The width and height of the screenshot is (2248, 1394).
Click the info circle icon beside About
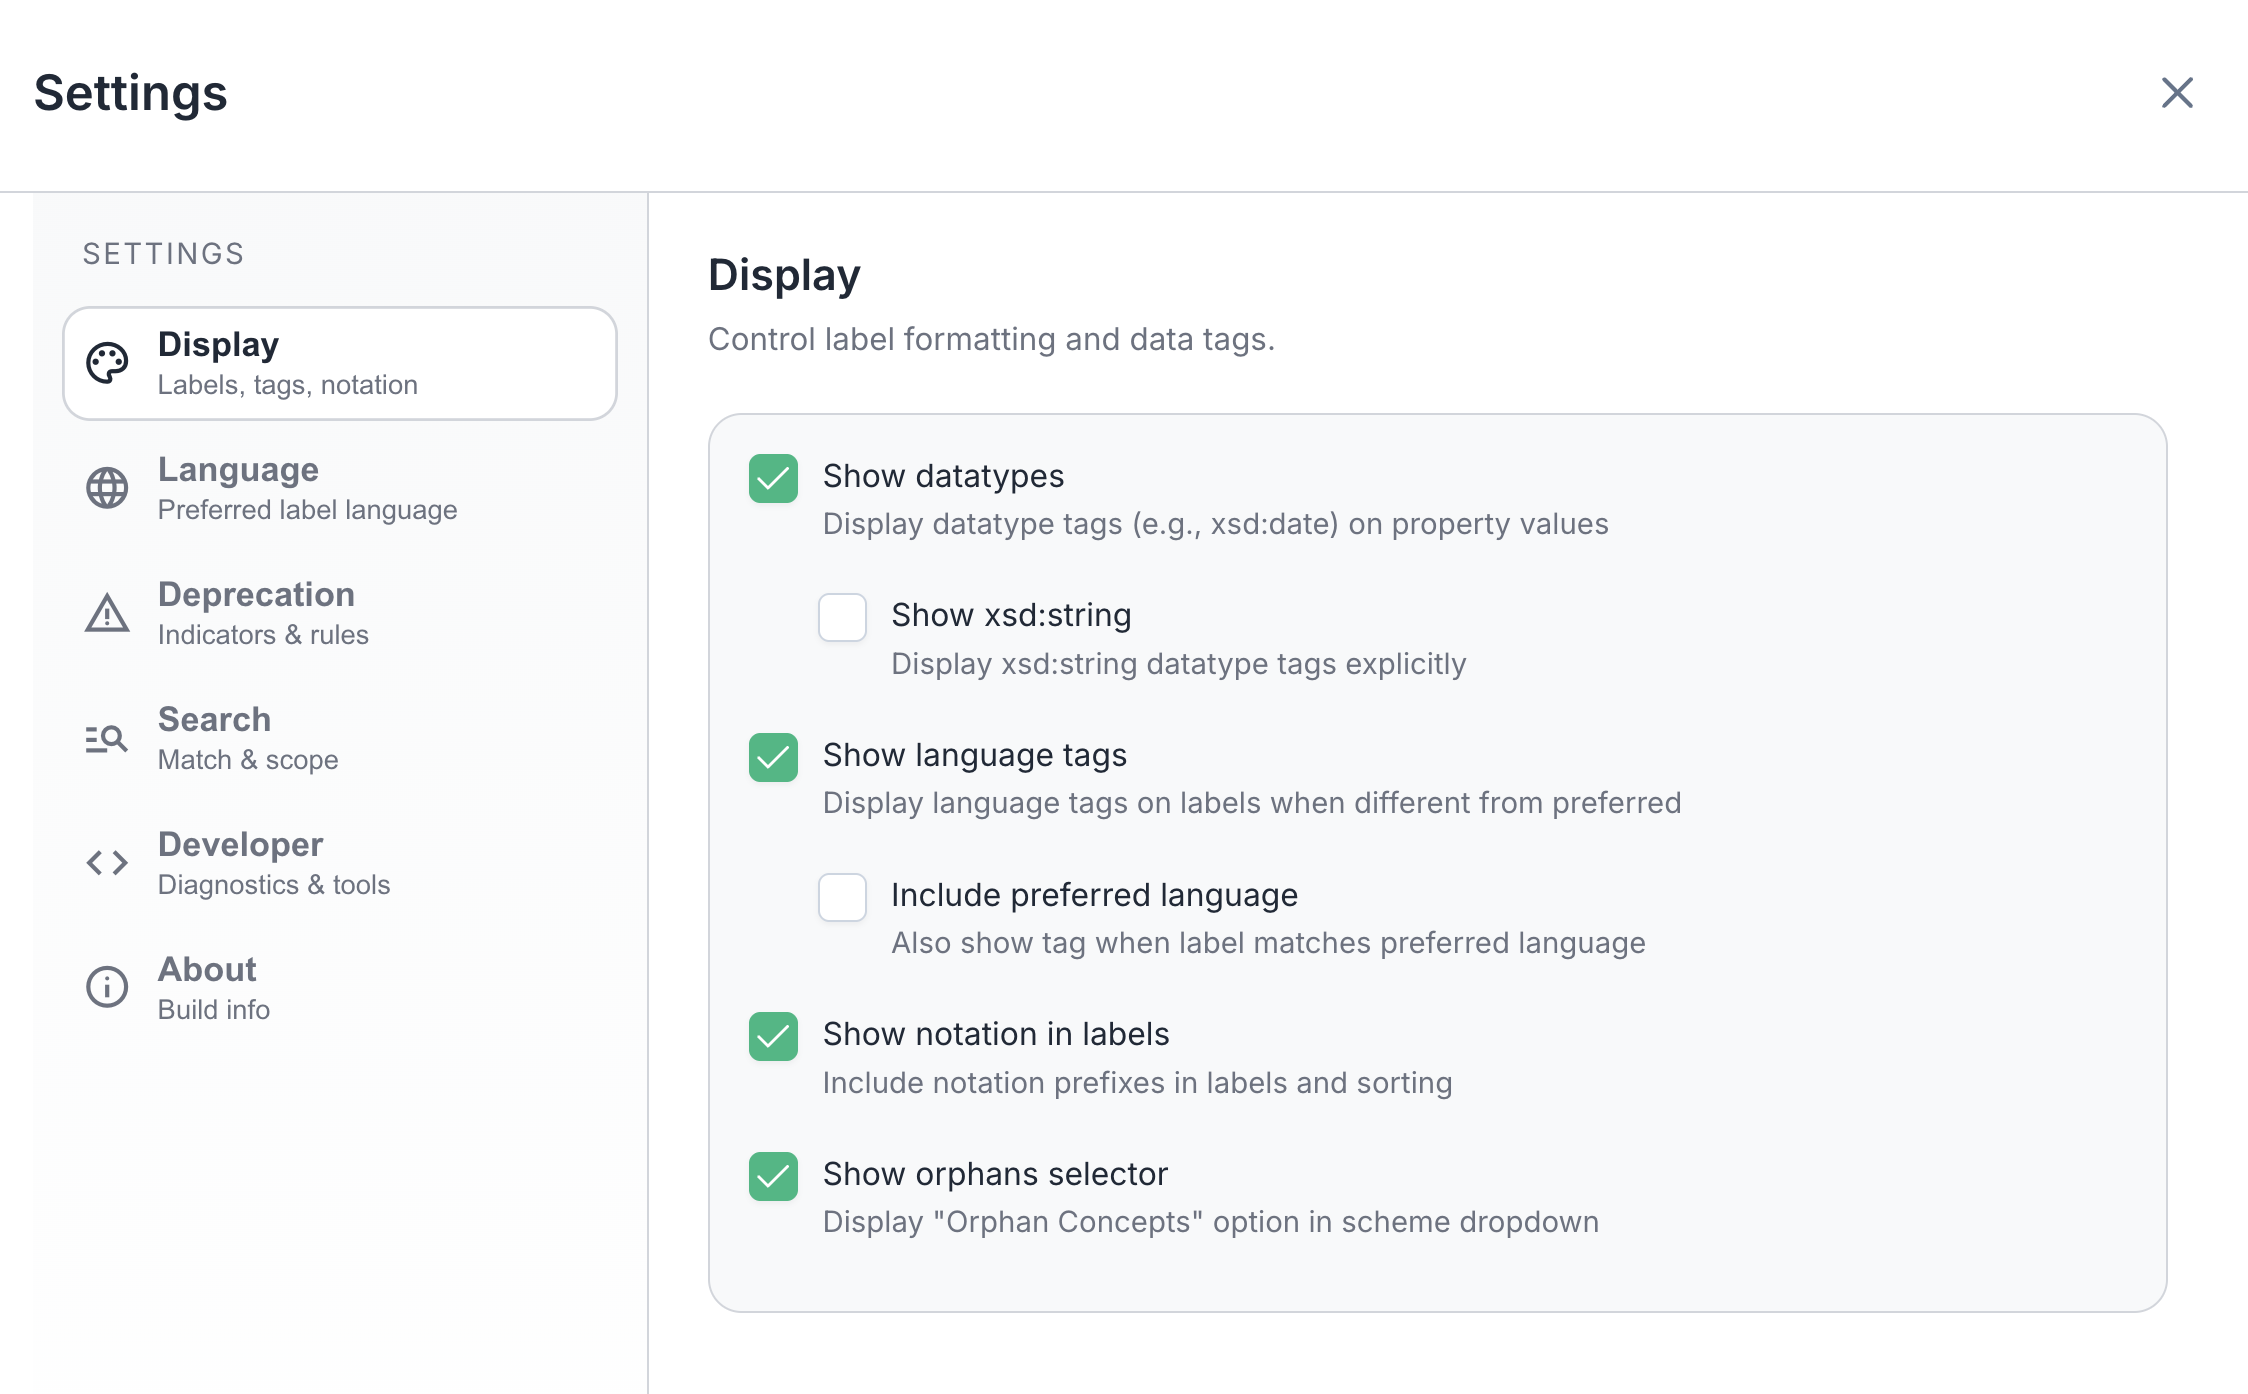[107, 987]
